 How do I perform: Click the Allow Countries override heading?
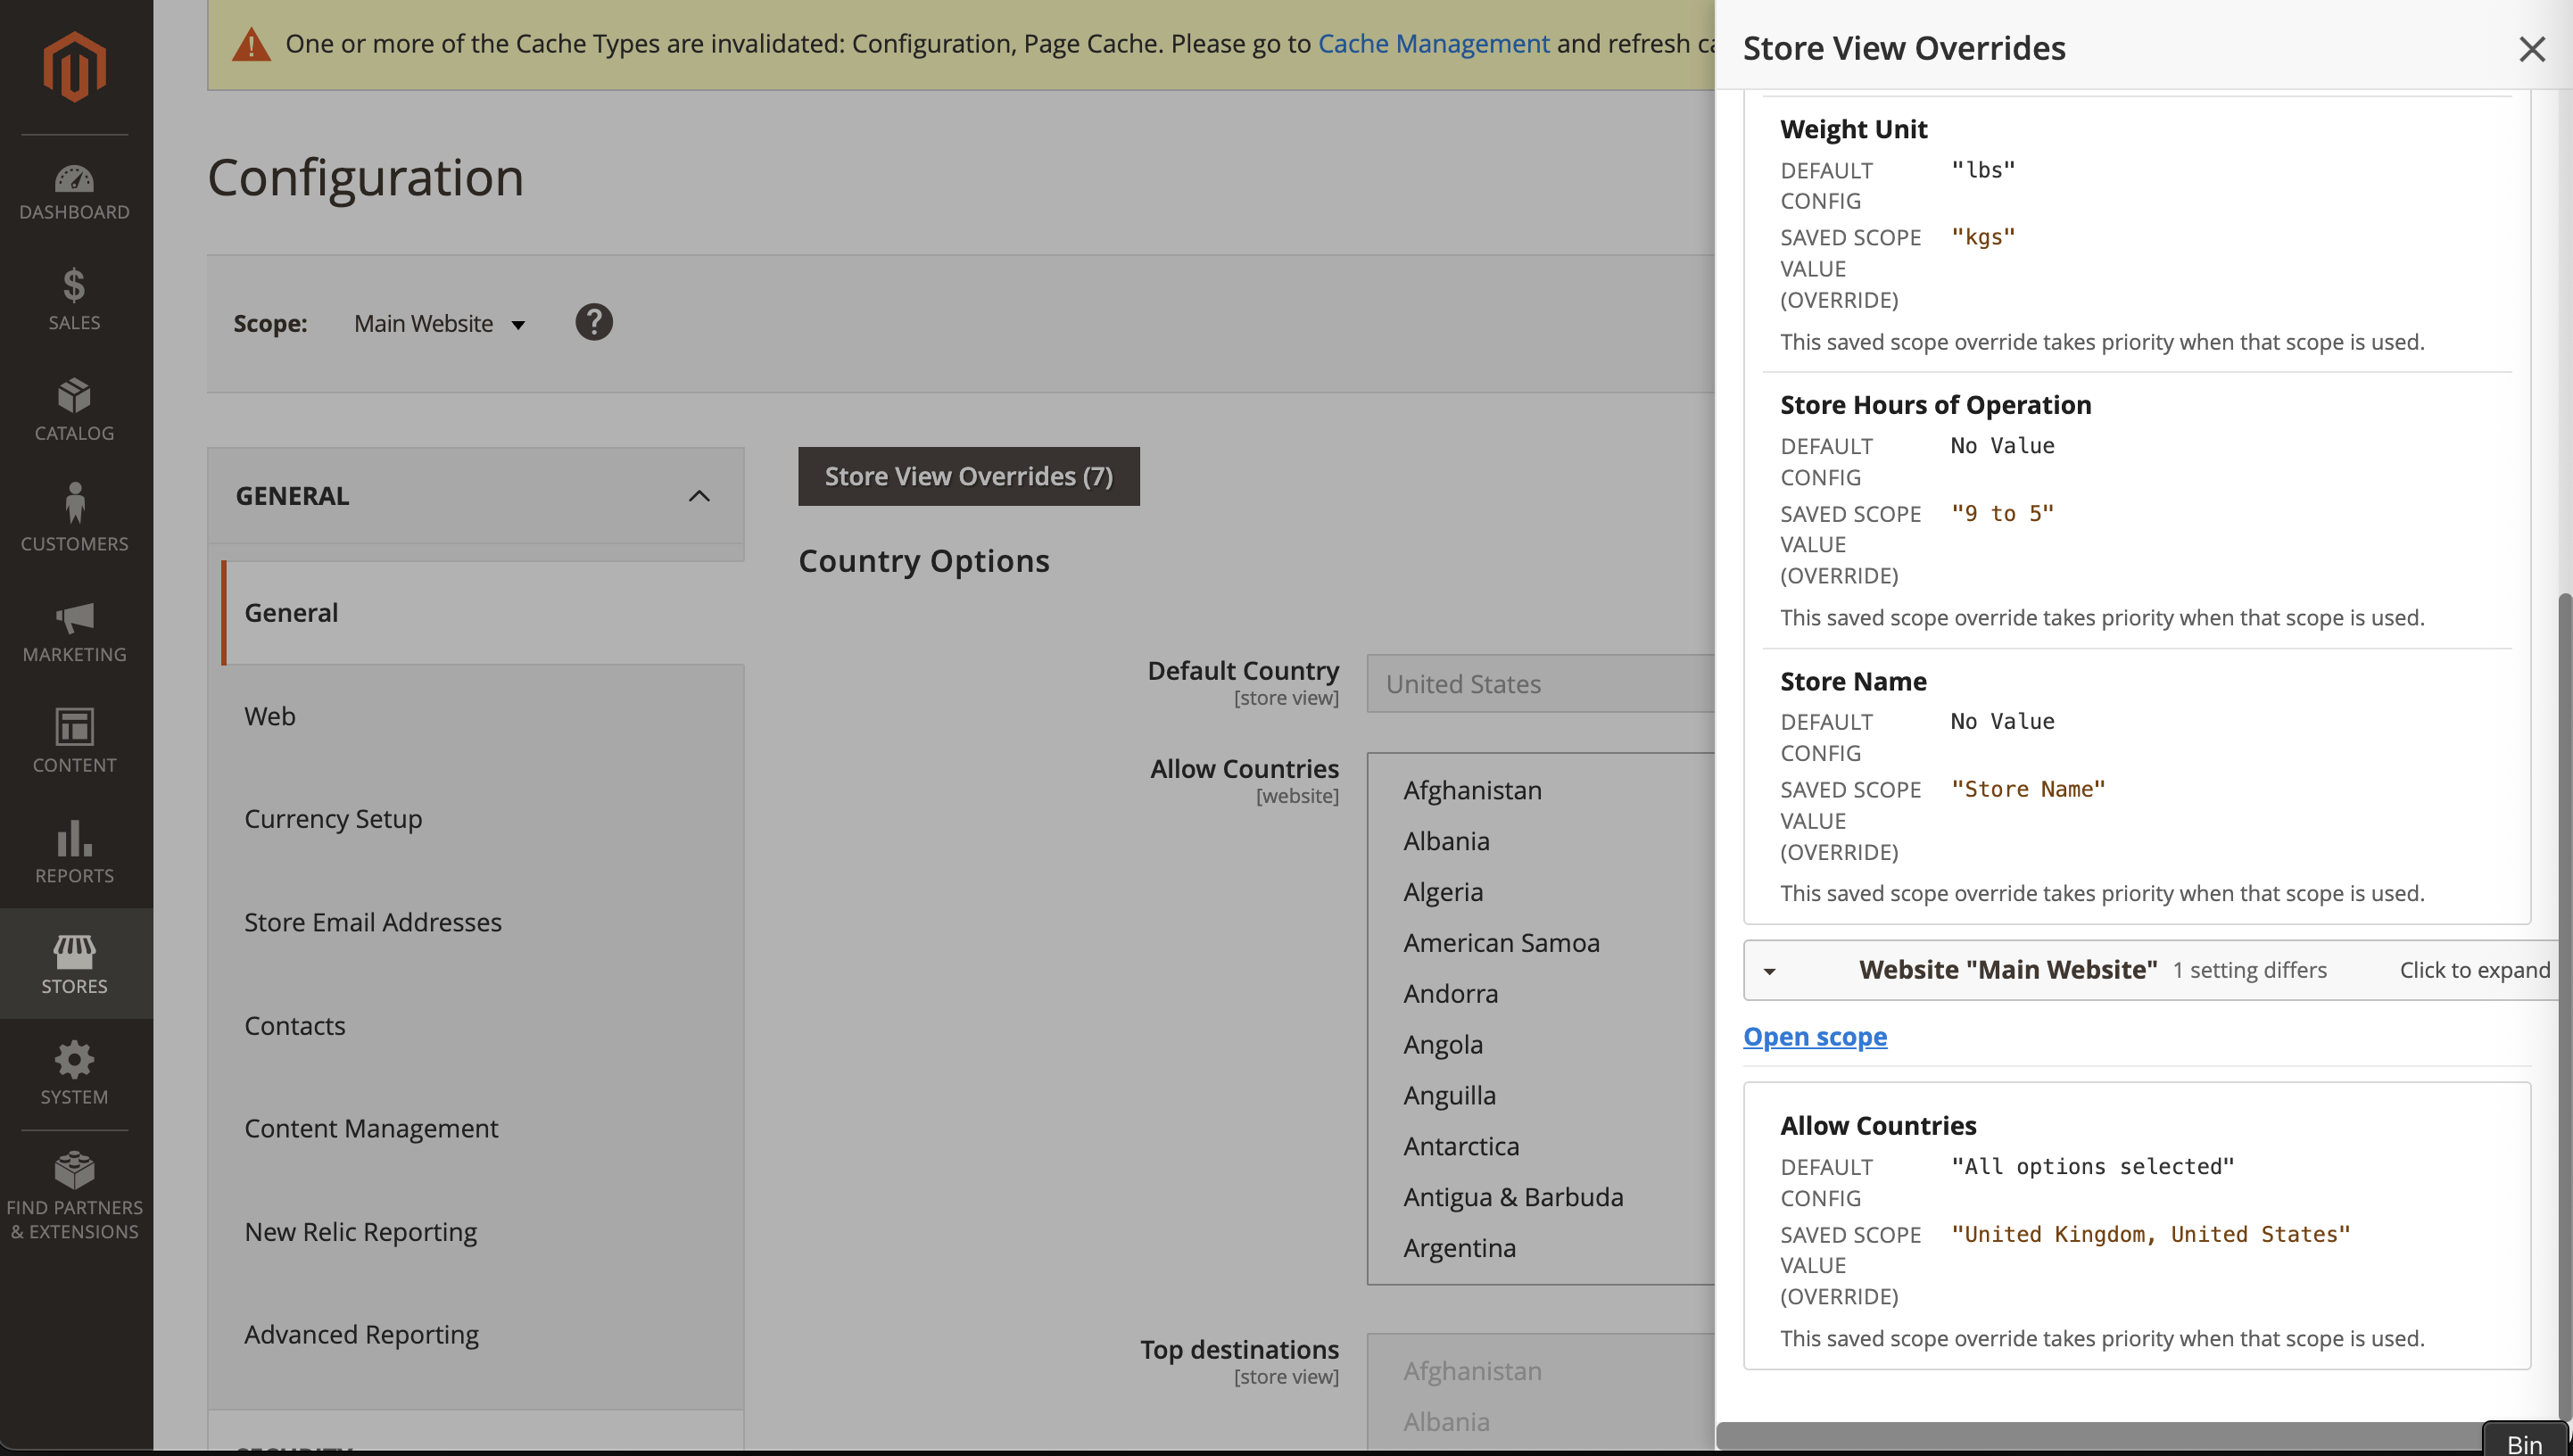[1878, 1126]
